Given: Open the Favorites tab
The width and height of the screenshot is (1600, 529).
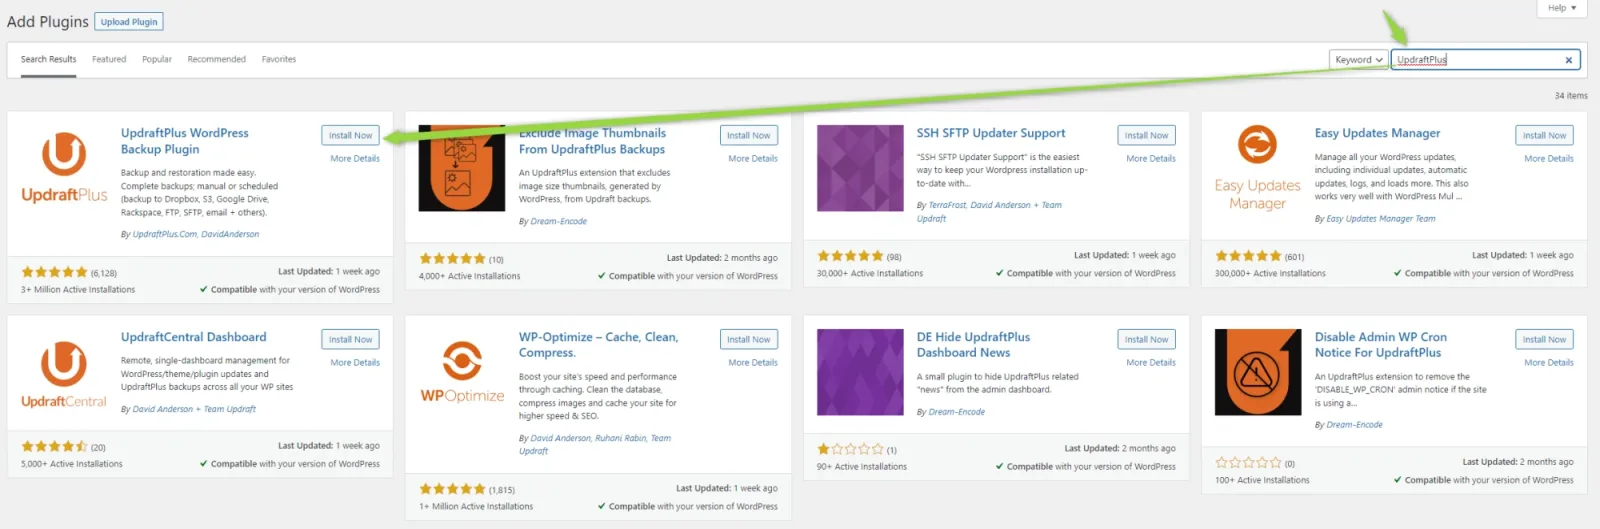Looking at the screenshot, I should (x=279, y=59).
